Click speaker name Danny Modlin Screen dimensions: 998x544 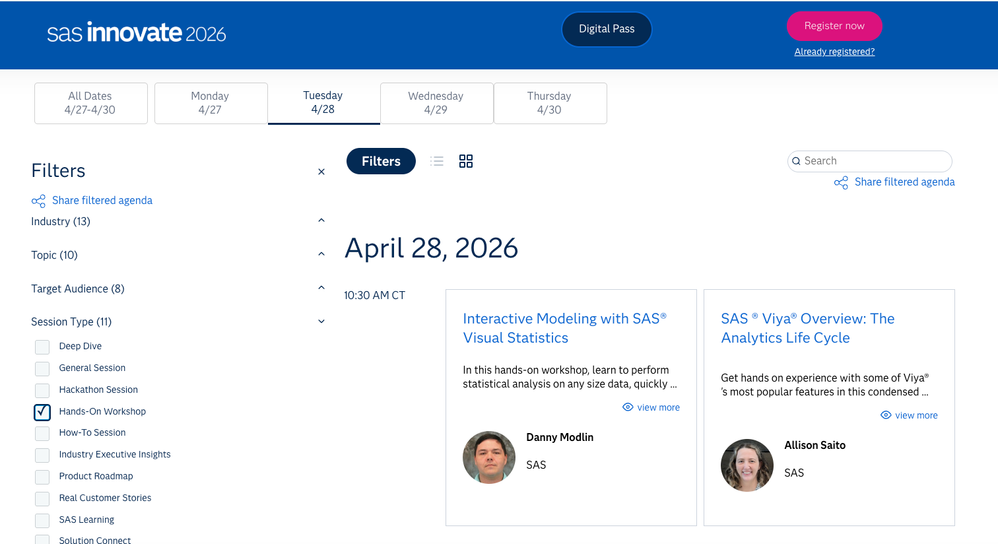click(559, 438)
